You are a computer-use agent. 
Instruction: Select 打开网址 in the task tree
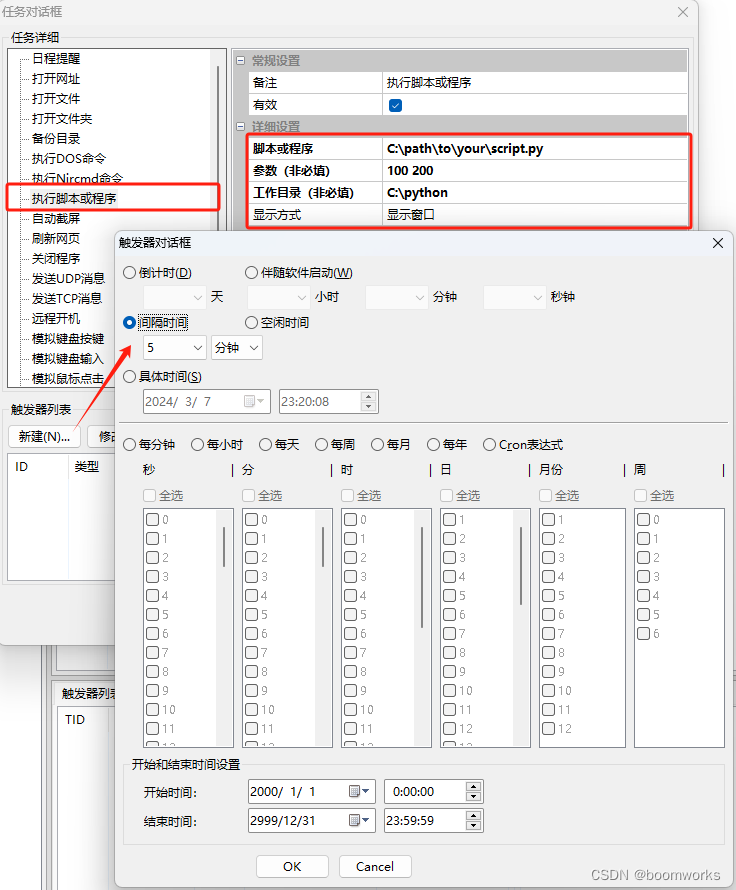56,78
